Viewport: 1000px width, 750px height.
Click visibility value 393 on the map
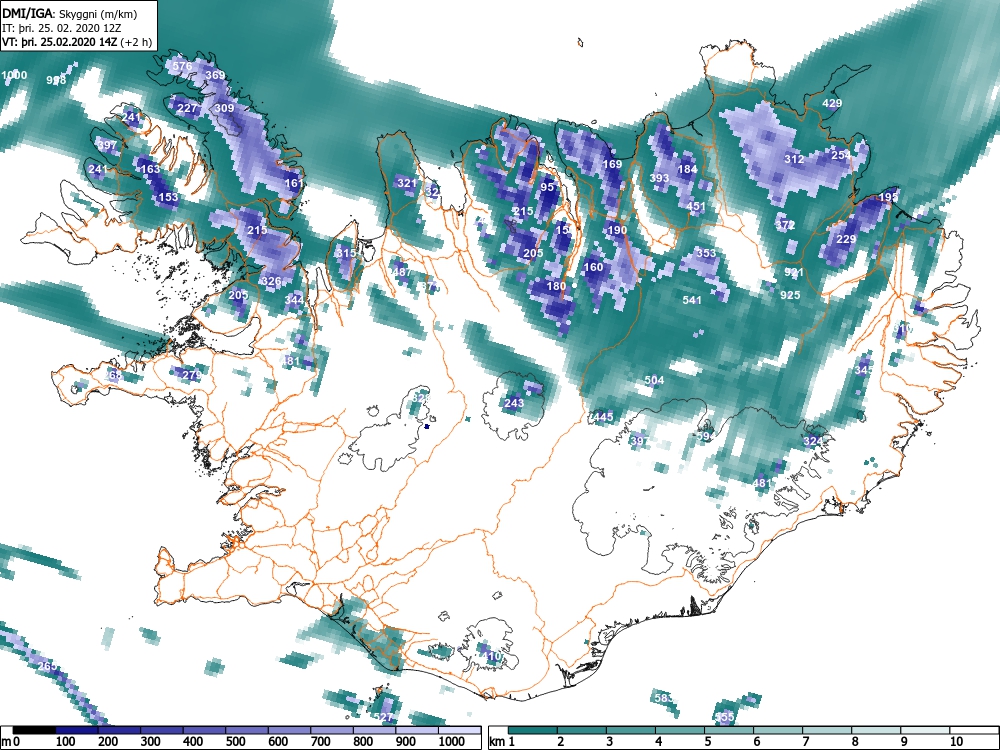pos(659,178)
